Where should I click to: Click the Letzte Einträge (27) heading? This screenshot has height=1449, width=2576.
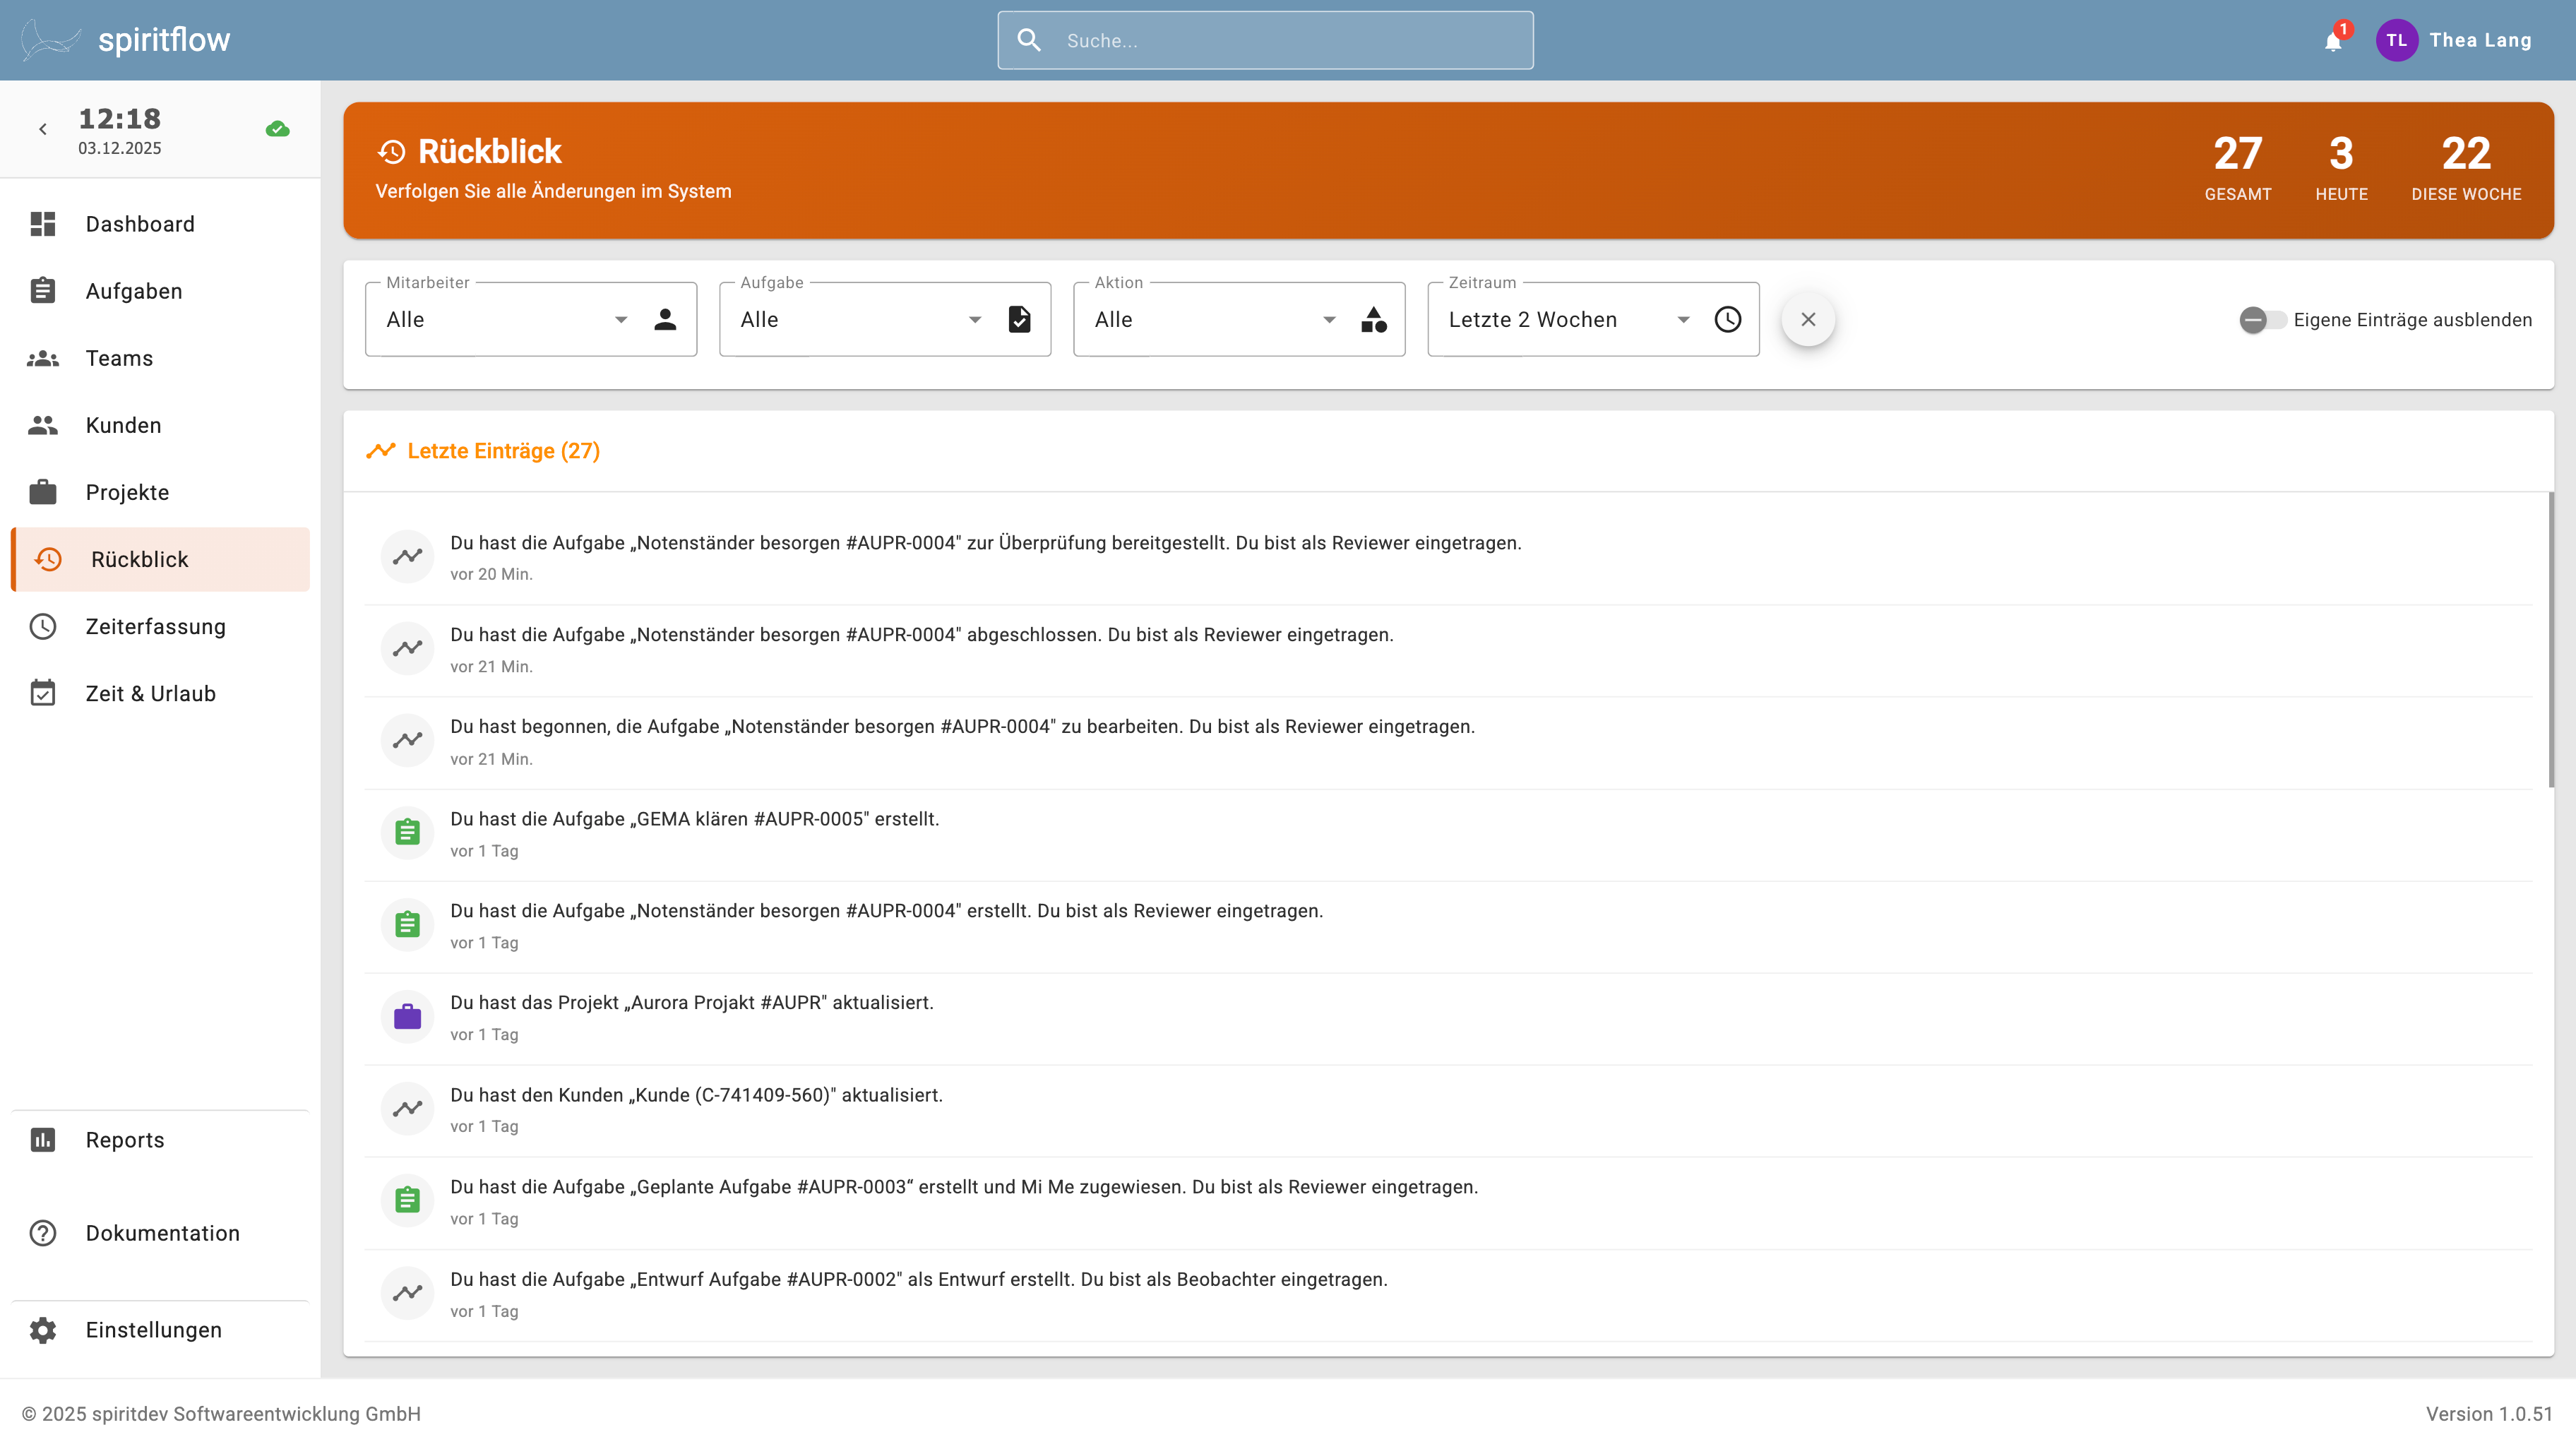503,451
